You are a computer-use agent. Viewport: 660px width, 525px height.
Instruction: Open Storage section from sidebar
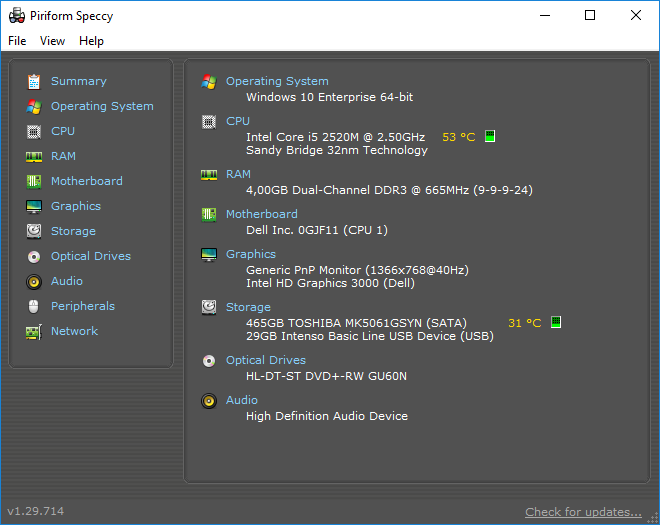(x=73, y=231)
